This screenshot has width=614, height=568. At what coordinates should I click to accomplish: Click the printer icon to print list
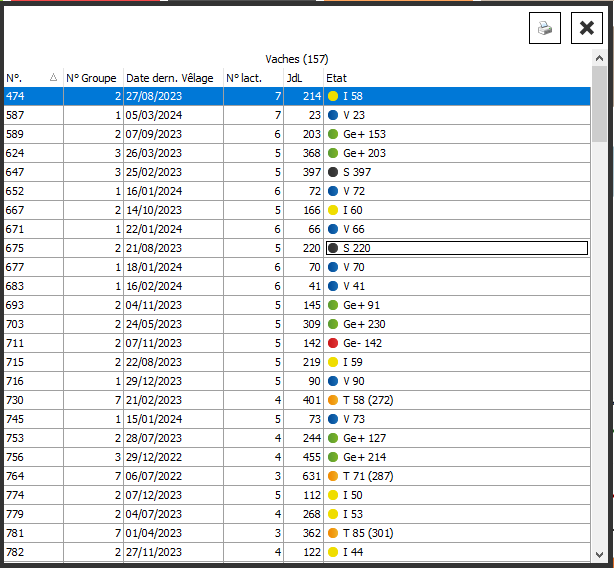pyautogui.click(x=545, y=28)
